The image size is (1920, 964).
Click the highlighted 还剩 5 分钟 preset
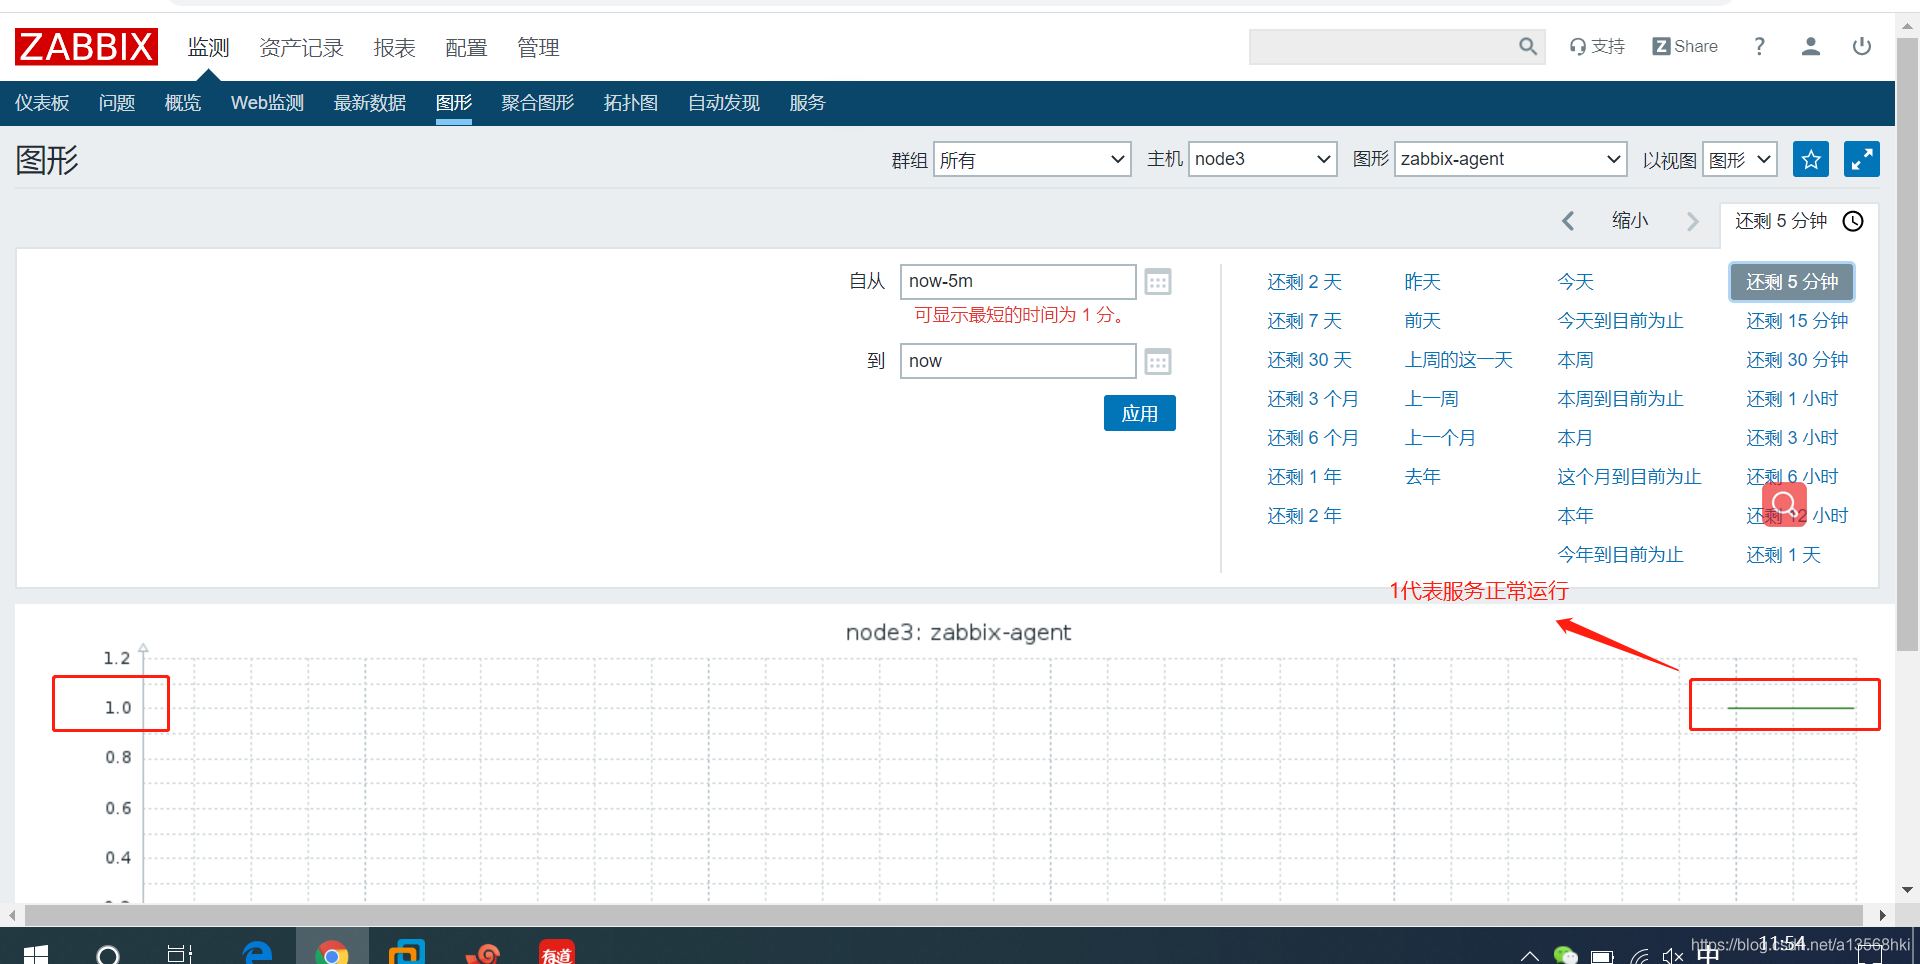pos(1792,282)
